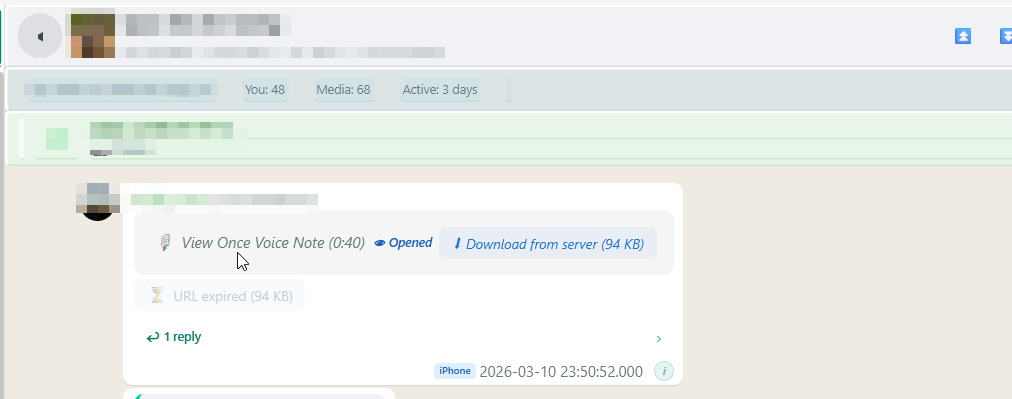Click the 'Opened' eye status label
The image size is (1012, 399).
click(403, 243)
